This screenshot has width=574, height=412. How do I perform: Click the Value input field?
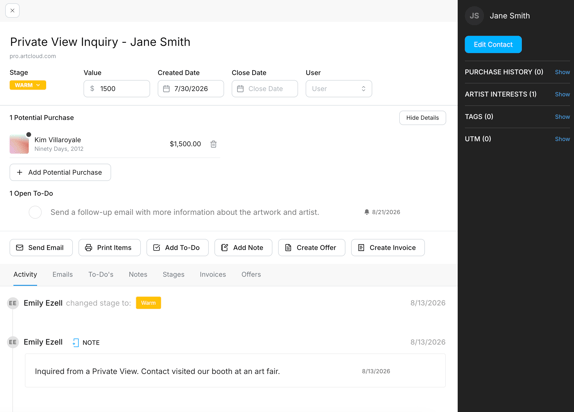pos(116,89)
